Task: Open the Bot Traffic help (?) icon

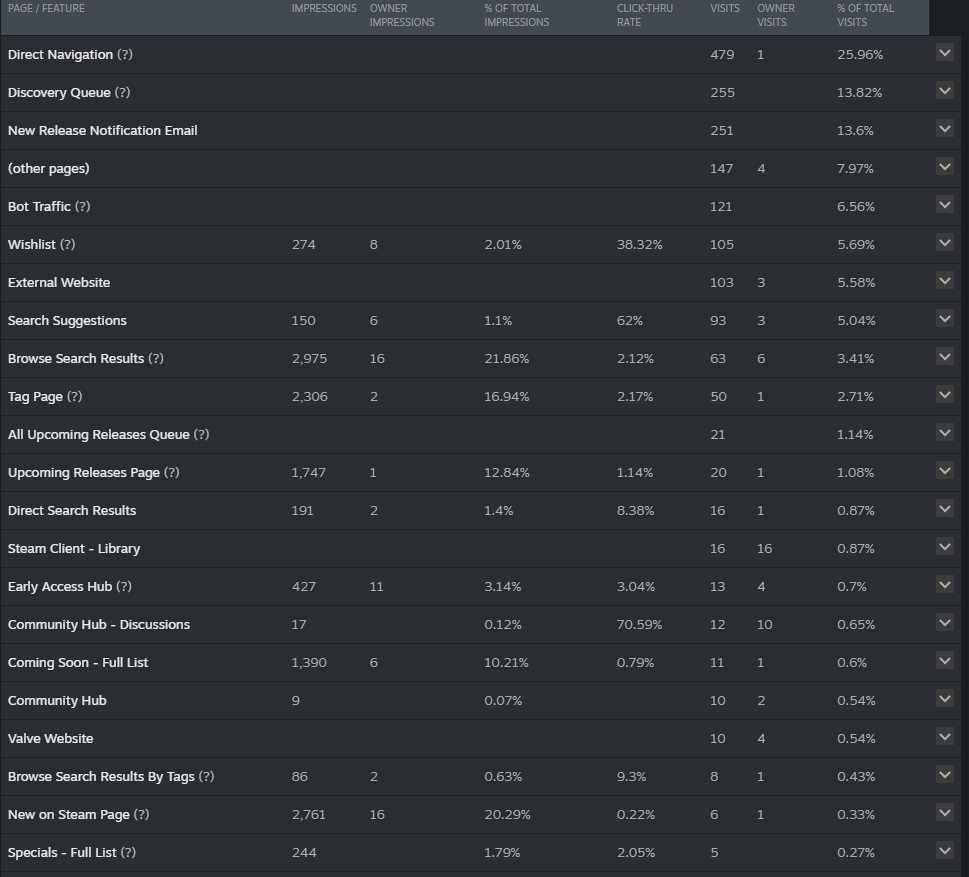Action: [82, 206]
